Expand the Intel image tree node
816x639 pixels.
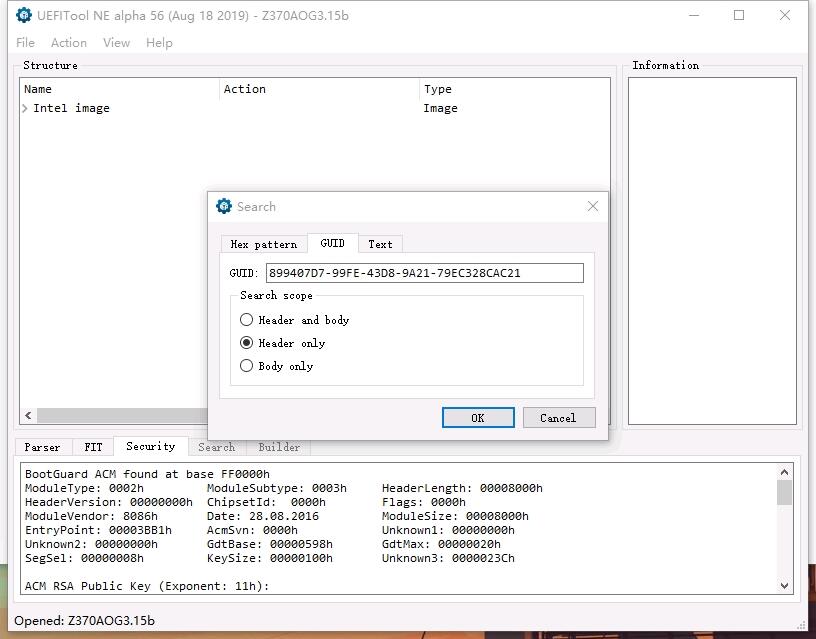[x=25, y=108]
